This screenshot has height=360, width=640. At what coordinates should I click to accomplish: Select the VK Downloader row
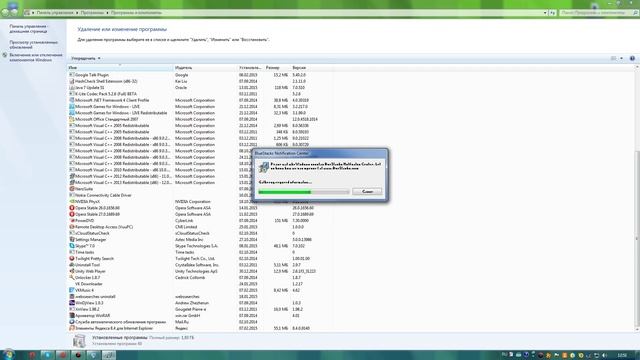click(200, 284)
